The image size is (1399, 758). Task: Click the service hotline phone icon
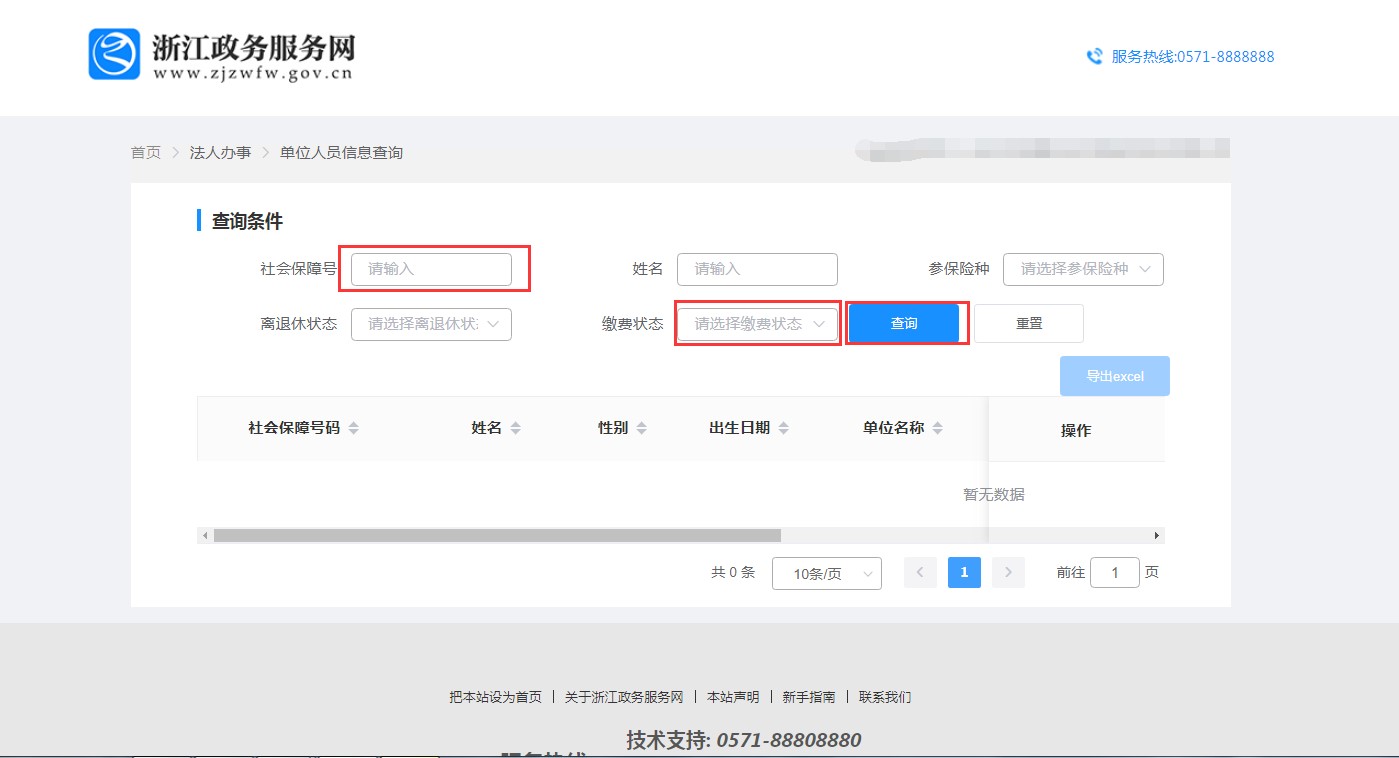(1095, 57)
